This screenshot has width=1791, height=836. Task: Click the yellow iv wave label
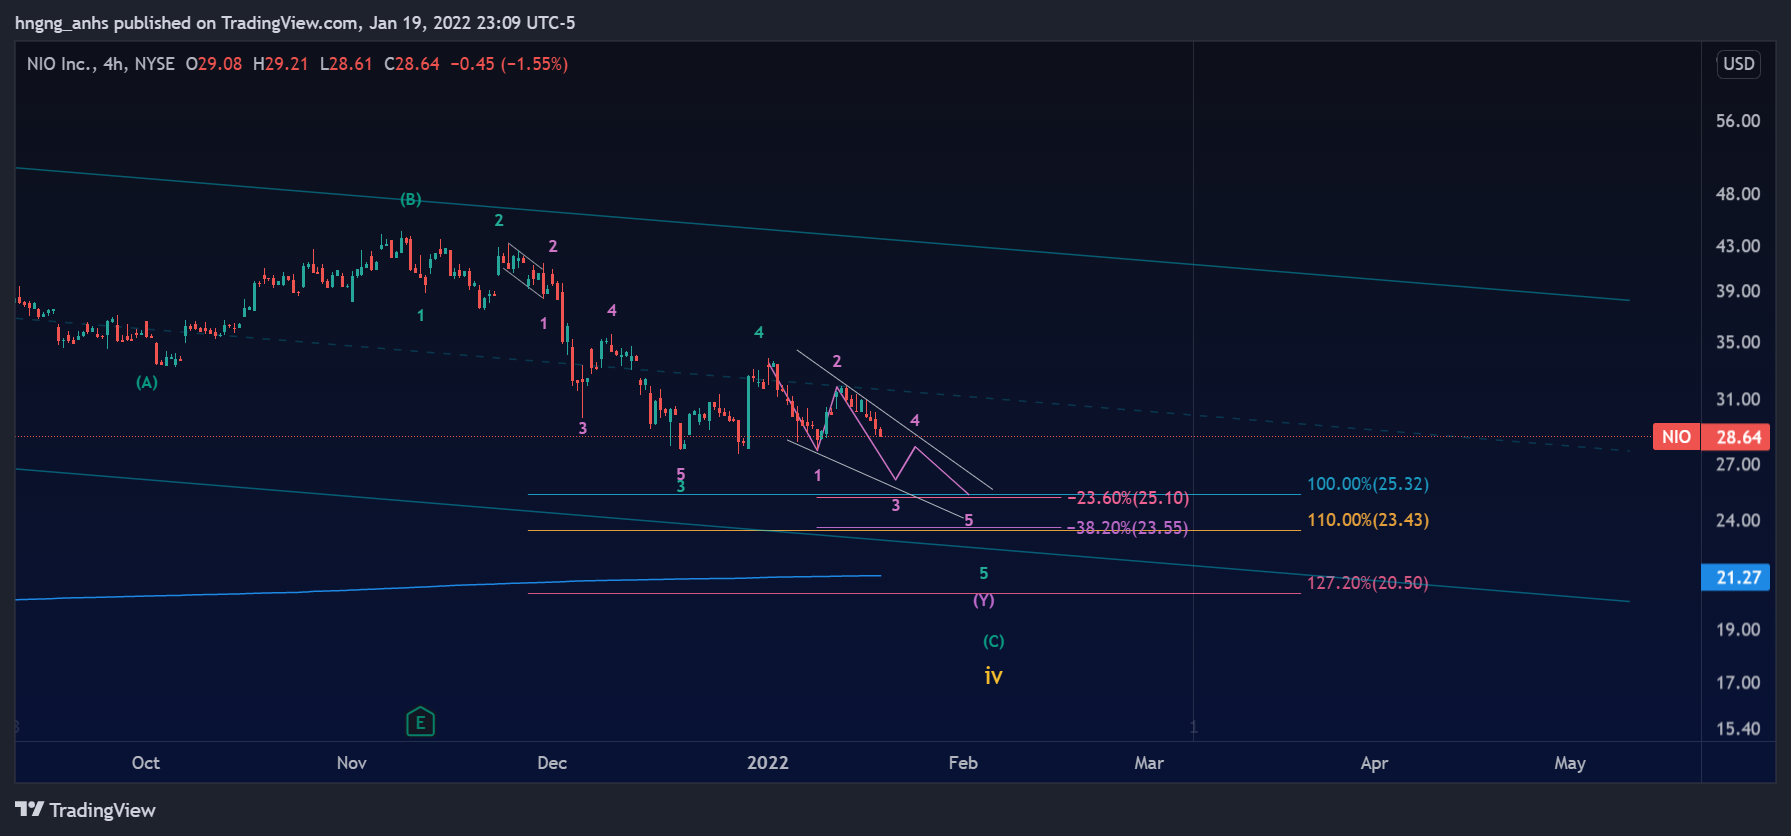point(993,676)
